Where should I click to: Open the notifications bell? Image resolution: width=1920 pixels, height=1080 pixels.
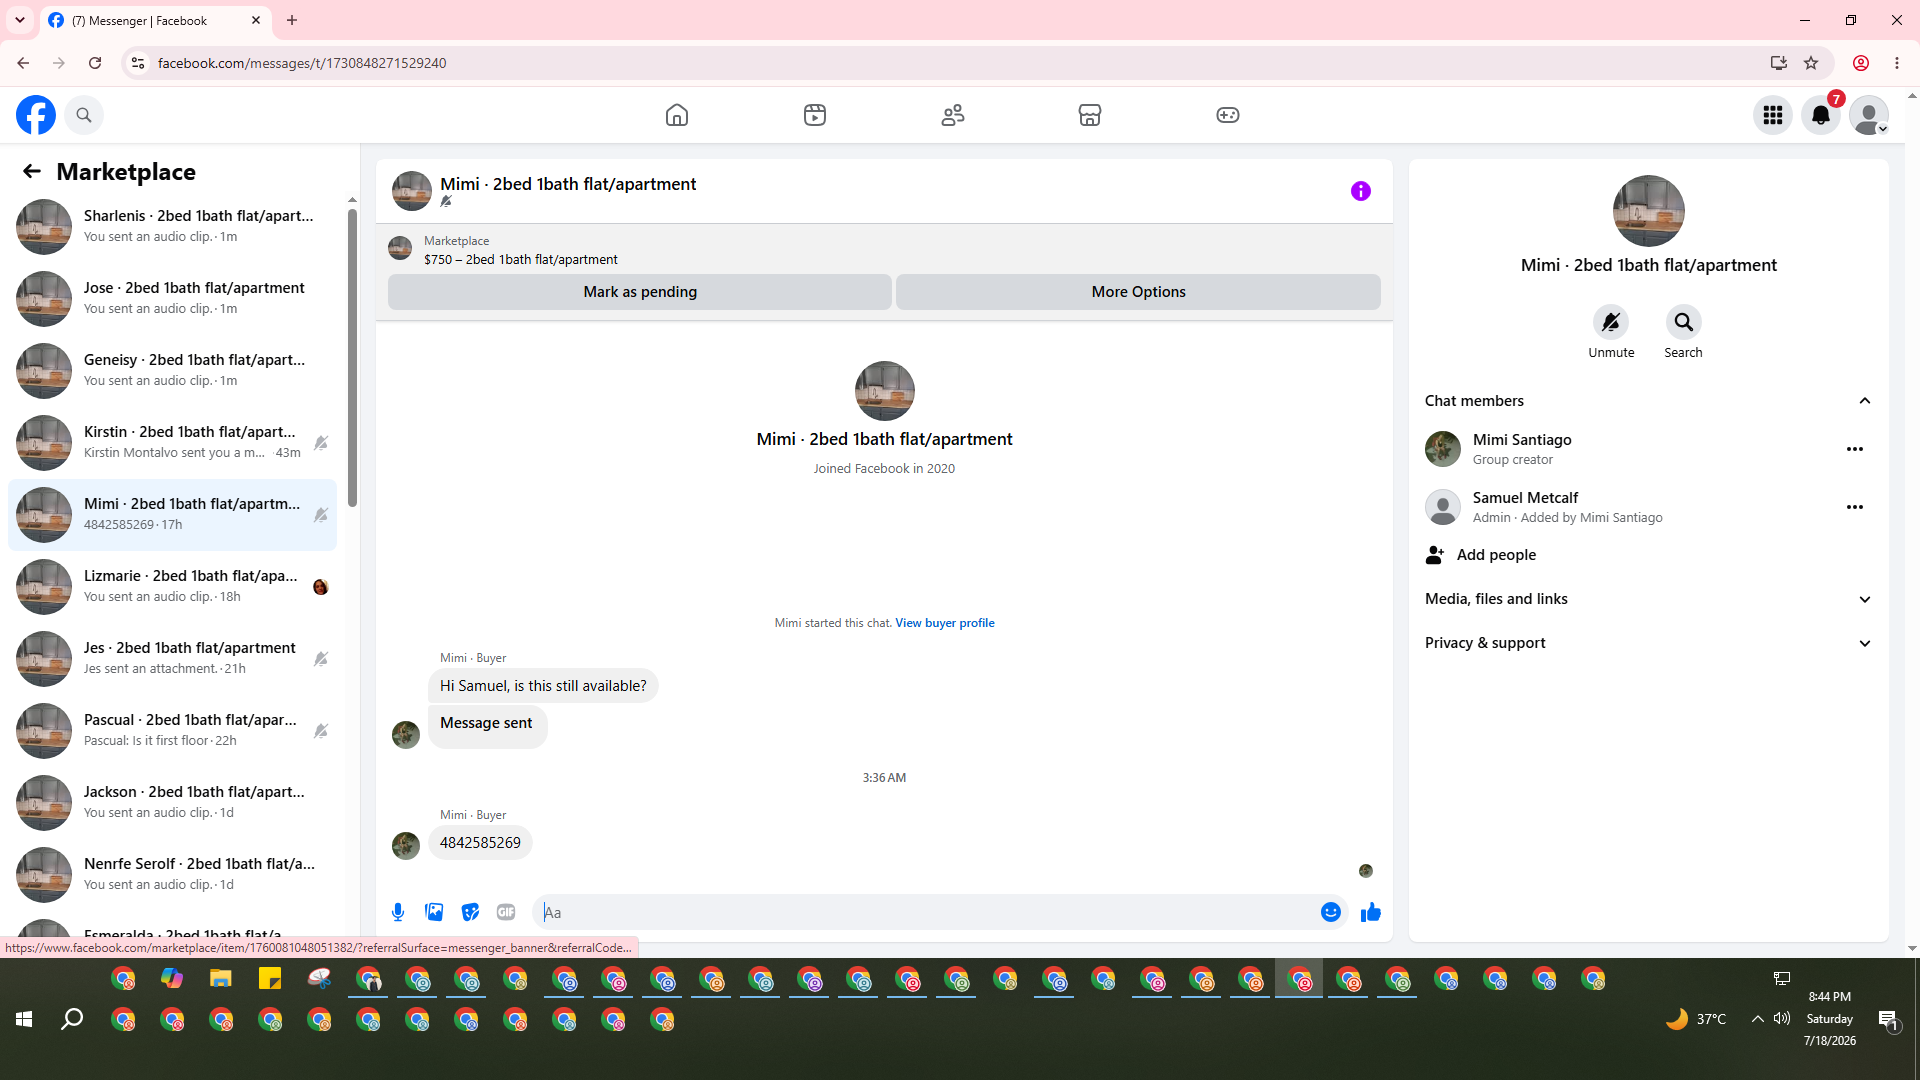point(1821,115)
